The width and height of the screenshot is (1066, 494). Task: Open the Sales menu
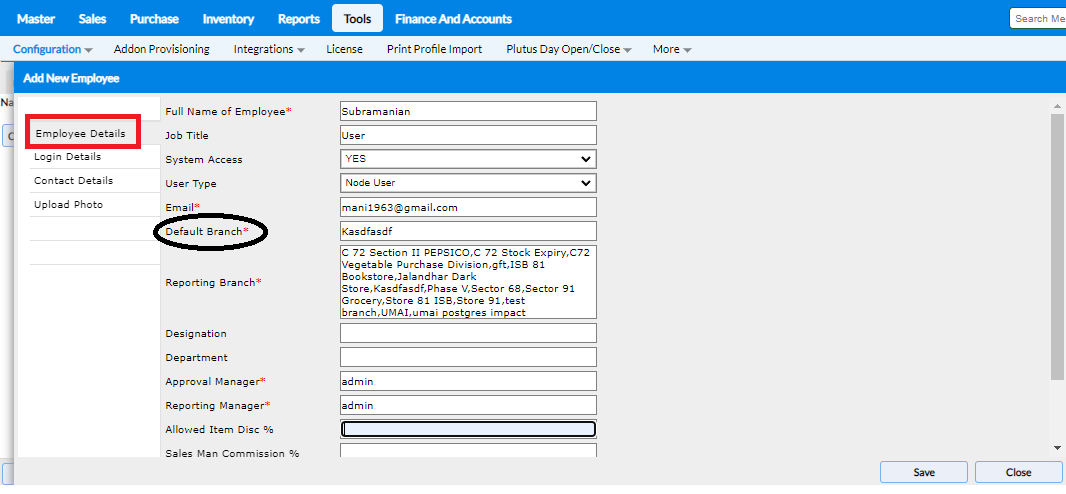[x=92, y=19]
